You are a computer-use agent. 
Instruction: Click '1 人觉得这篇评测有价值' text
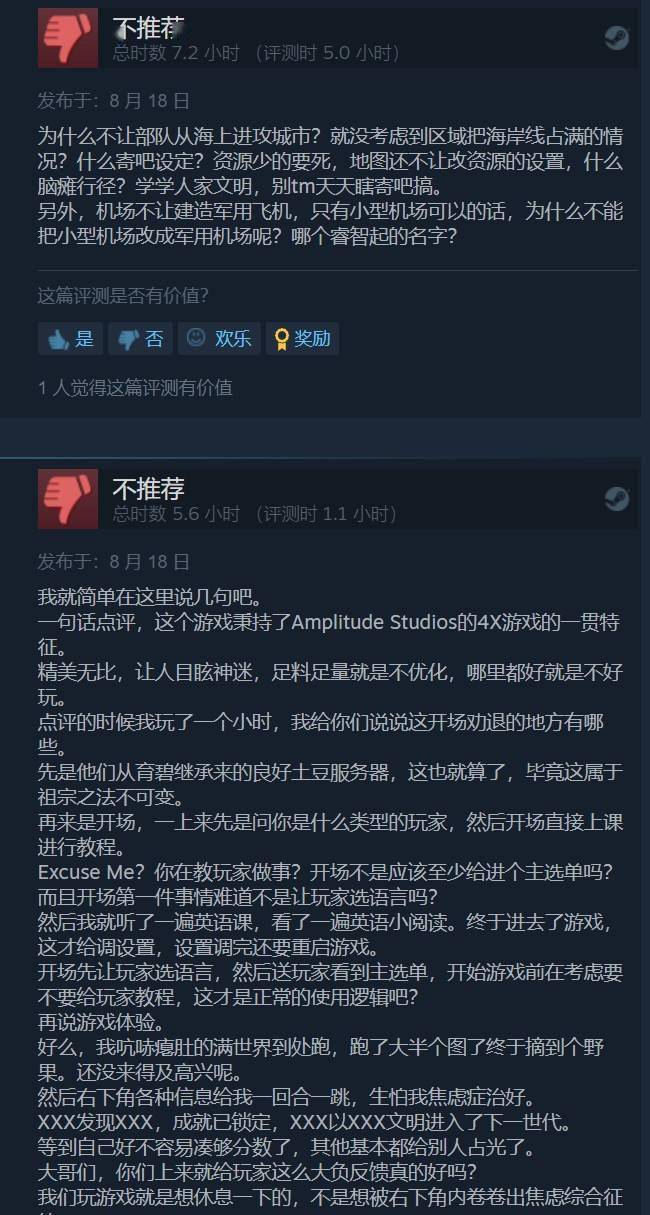point(135,387)
